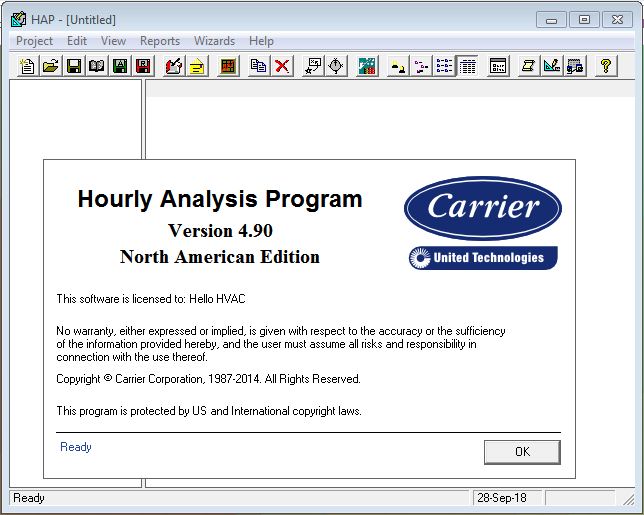Click the United Technologies badge

(x=483, y=258)
